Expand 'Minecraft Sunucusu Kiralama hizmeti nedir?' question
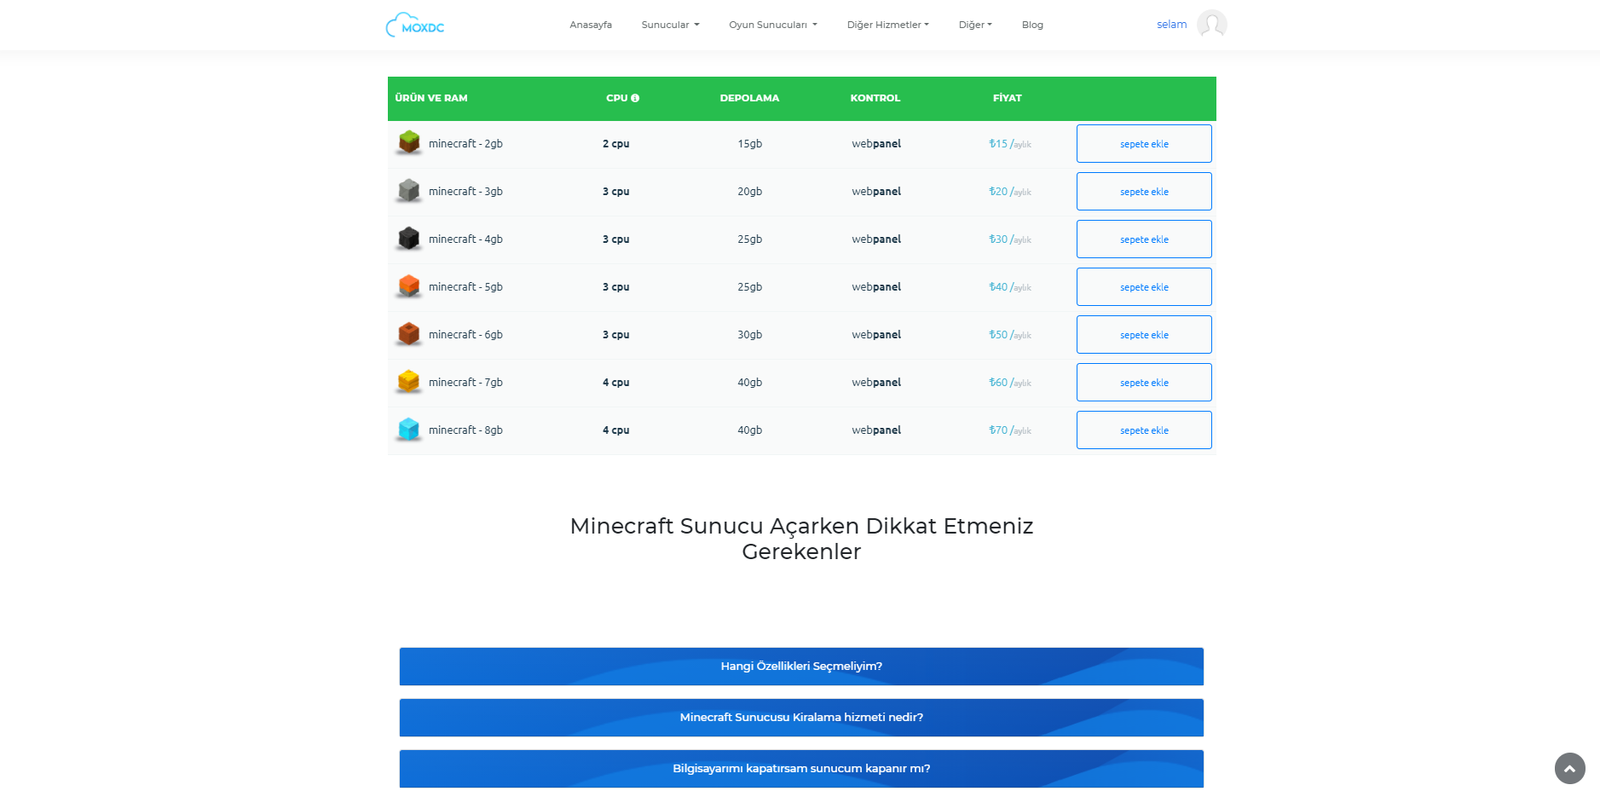The image size is (1600, 802). [x=801, y=717]
